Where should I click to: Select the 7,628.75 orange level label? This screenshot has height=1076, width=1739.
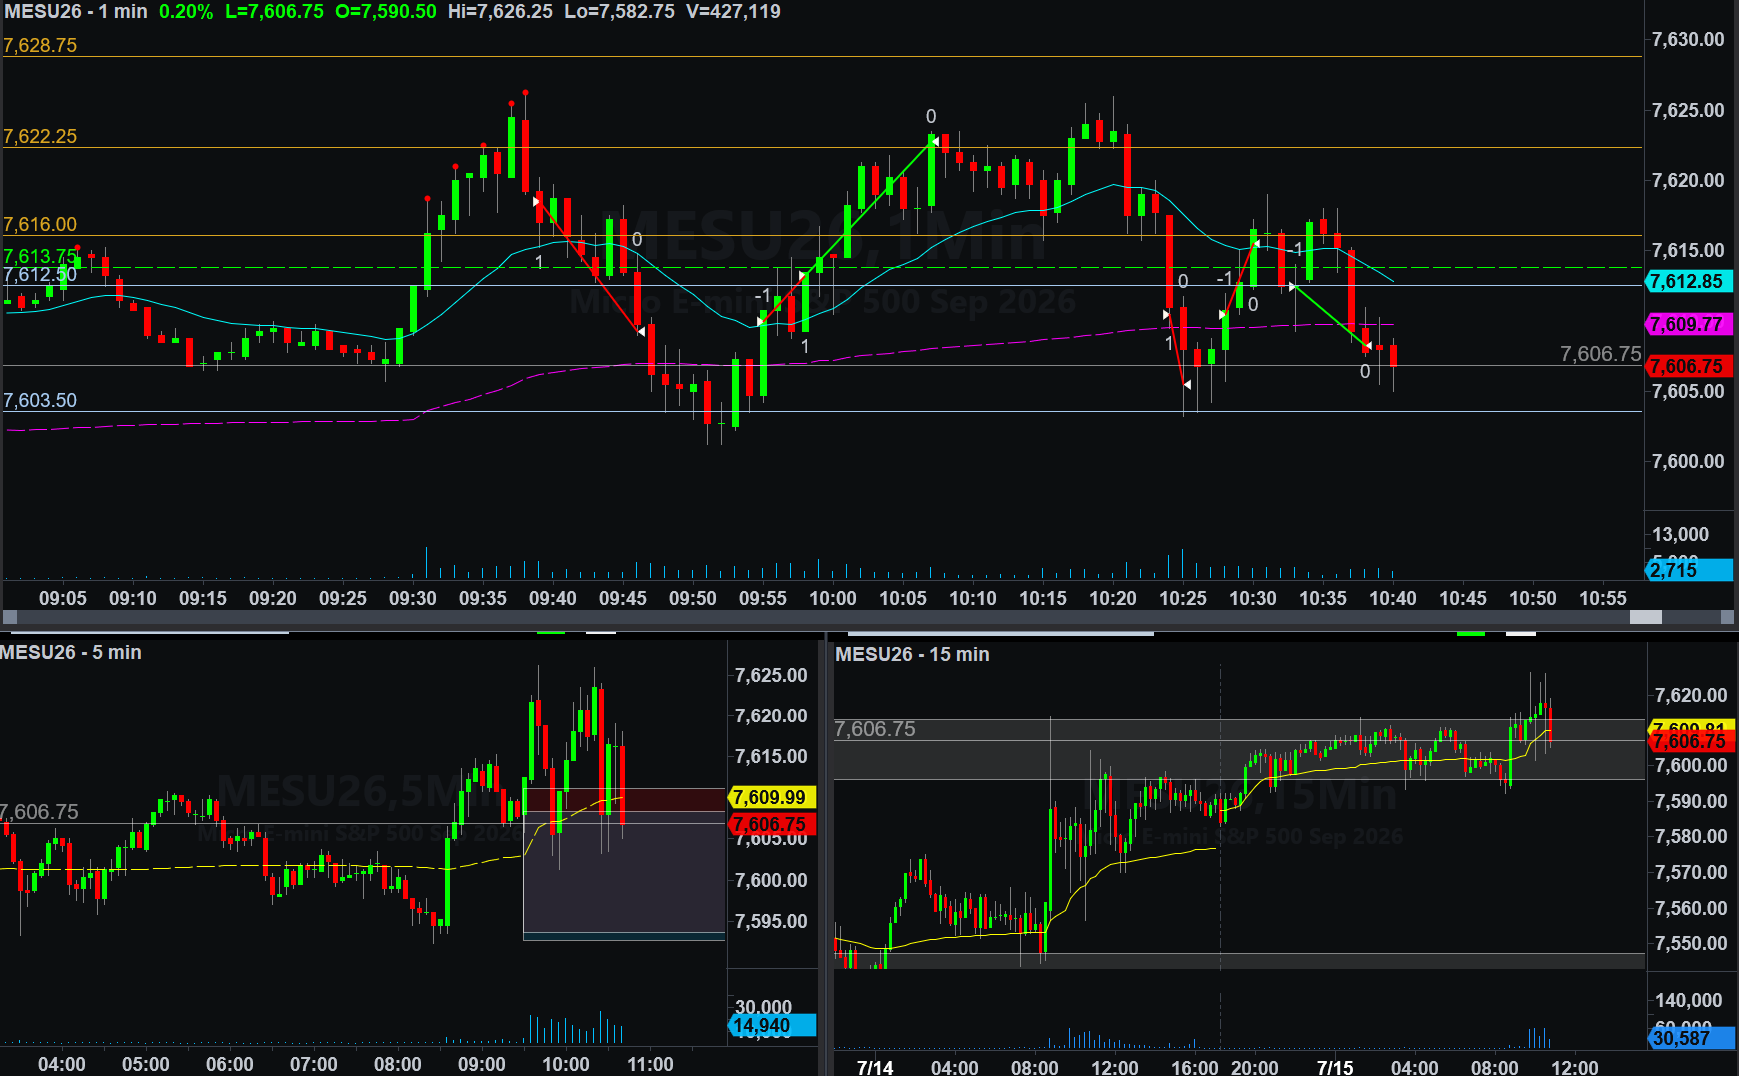40,45
